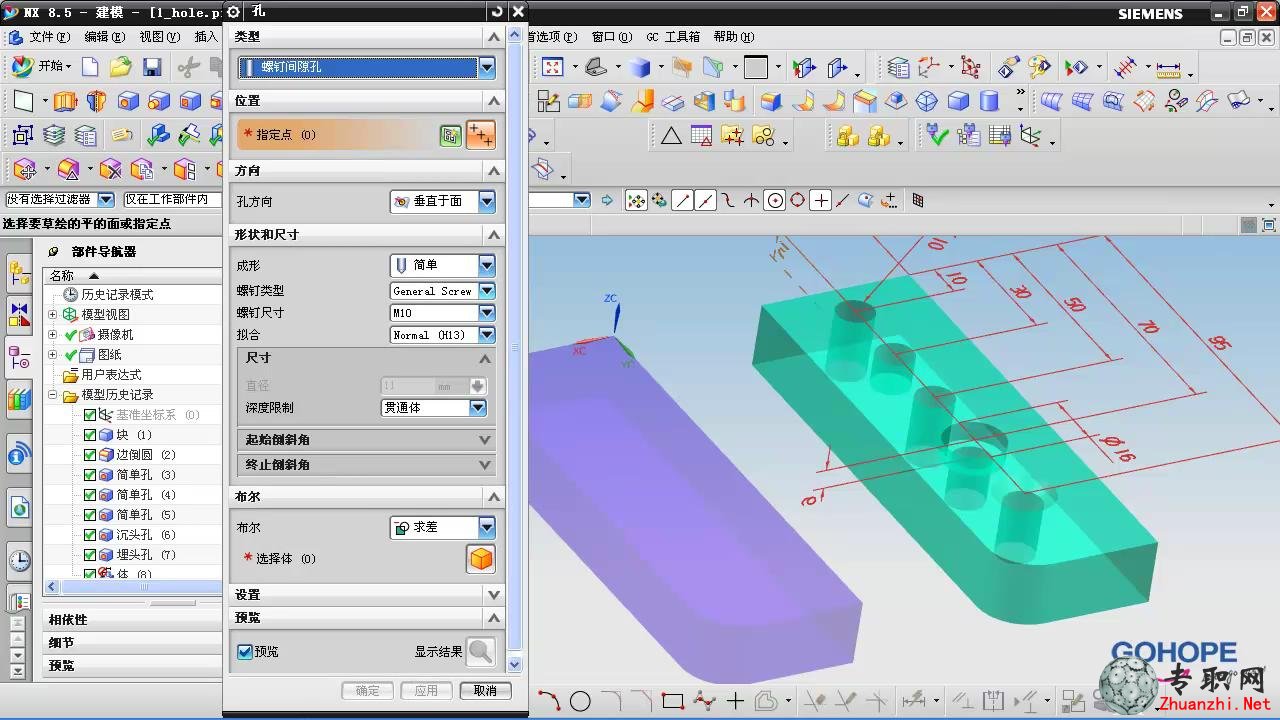Click the grid icon in snap toolbar

click(918, 200)
